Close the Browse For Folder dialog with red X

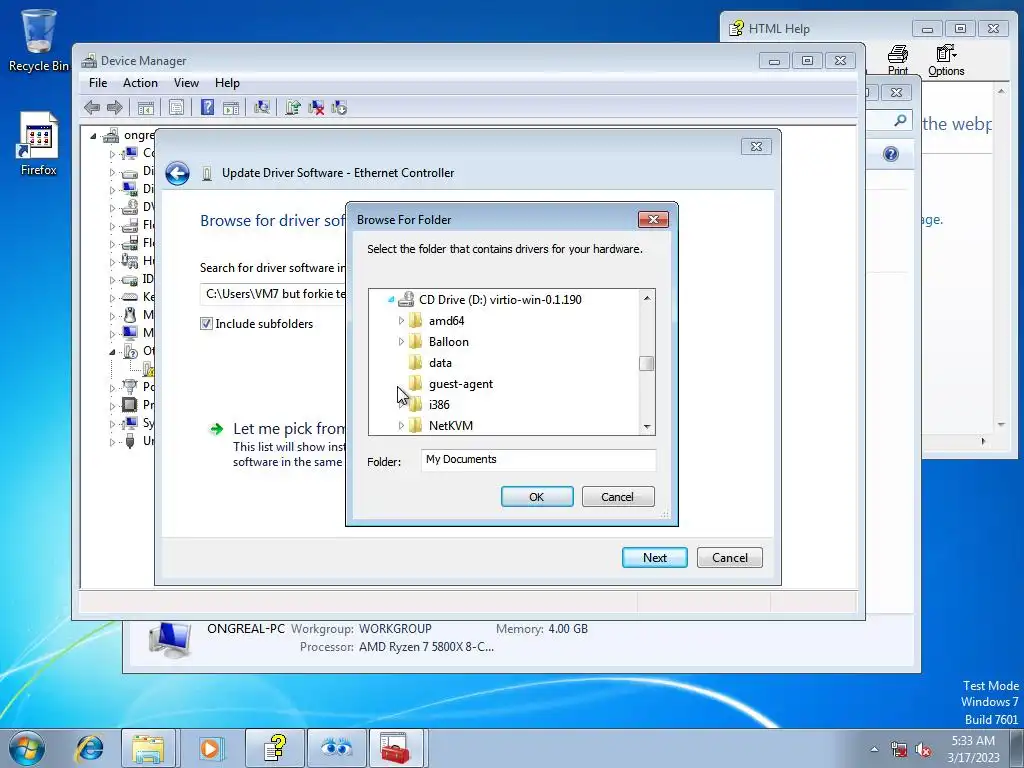click(x=653, y=219)
